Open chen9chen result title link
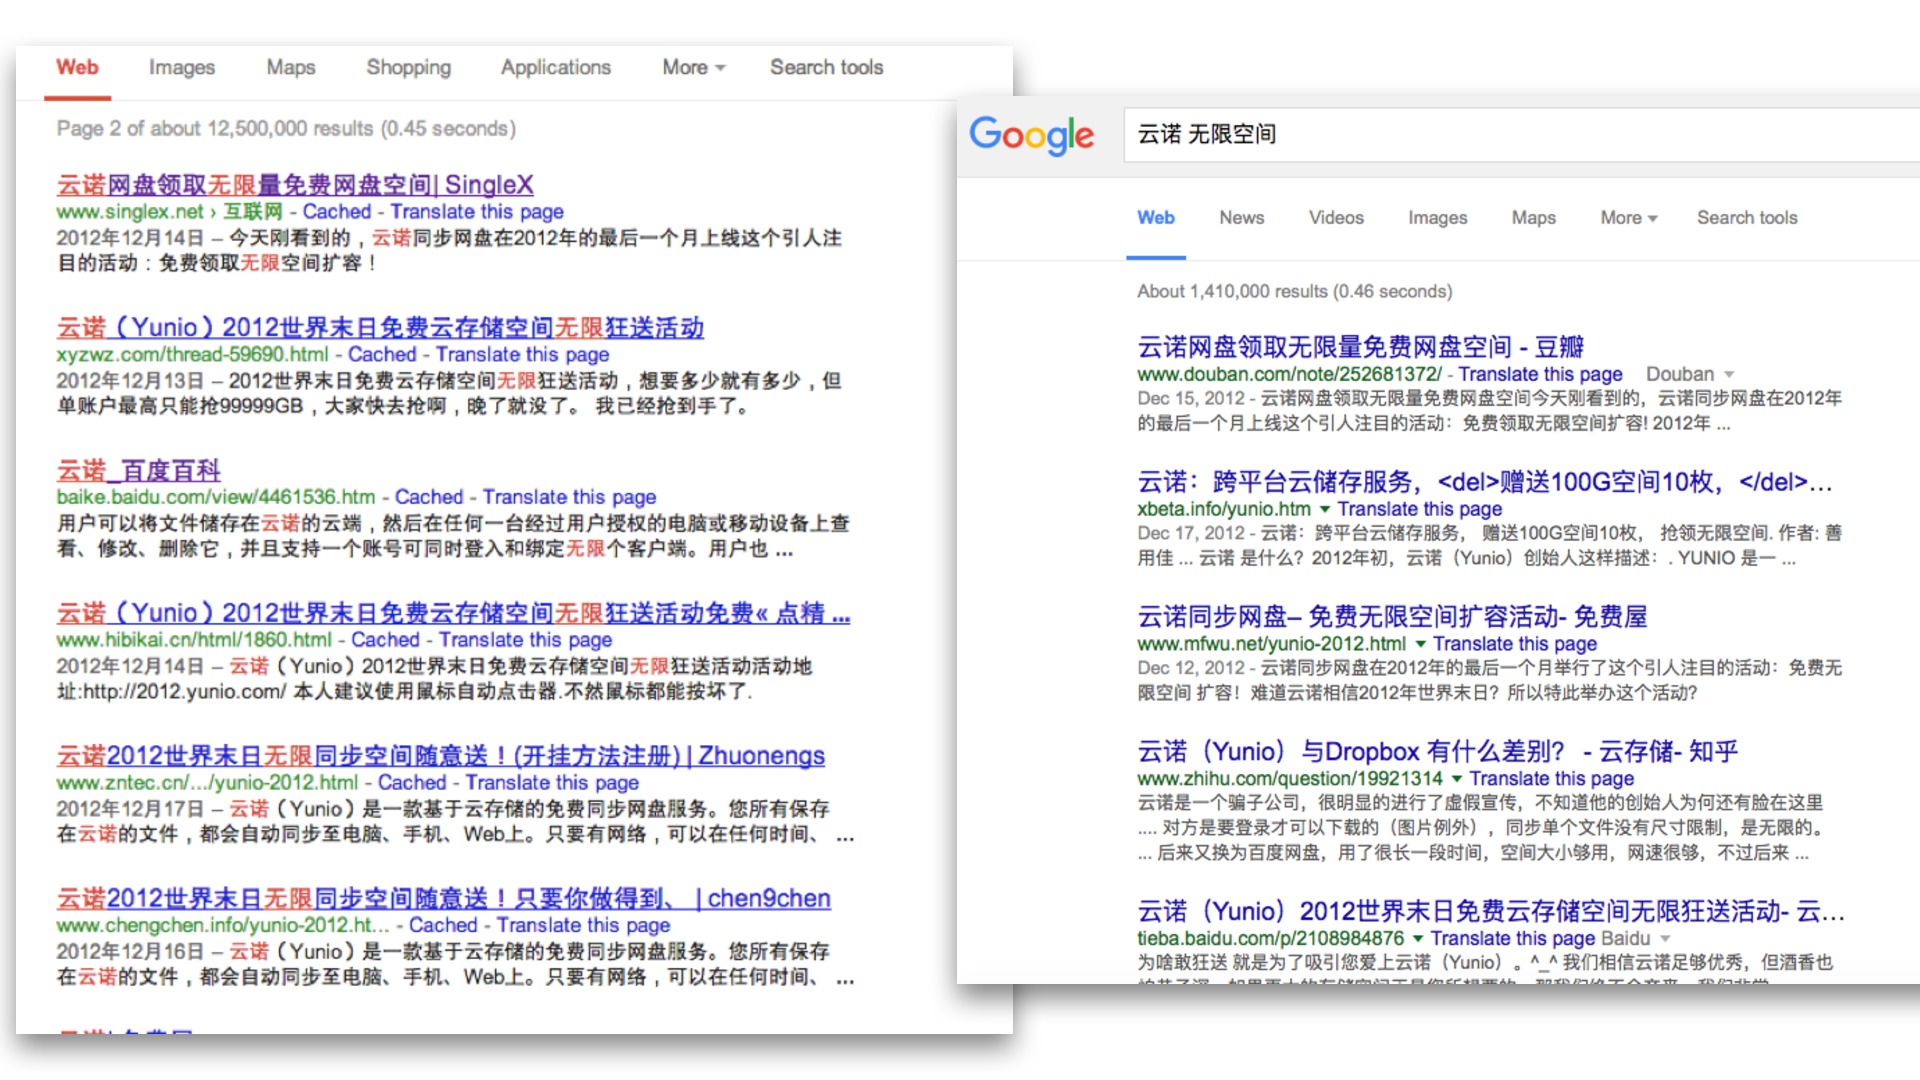The image size is (1920, 1080). [x=443, y=898]
